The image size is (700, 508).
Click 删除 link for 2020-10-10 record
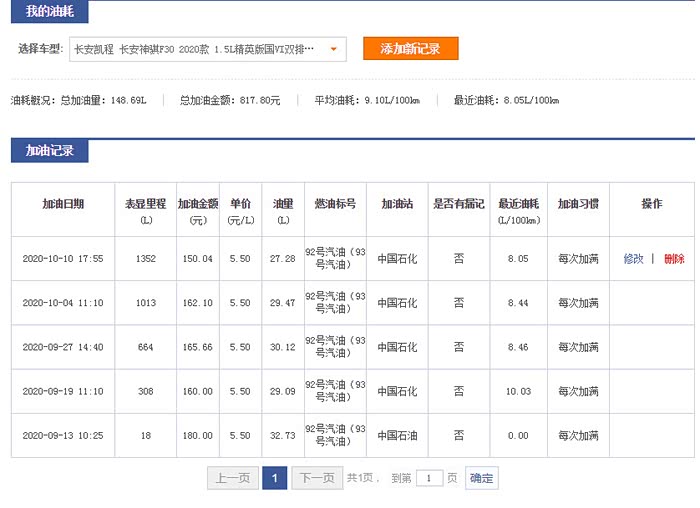click(x=674, y=259)
